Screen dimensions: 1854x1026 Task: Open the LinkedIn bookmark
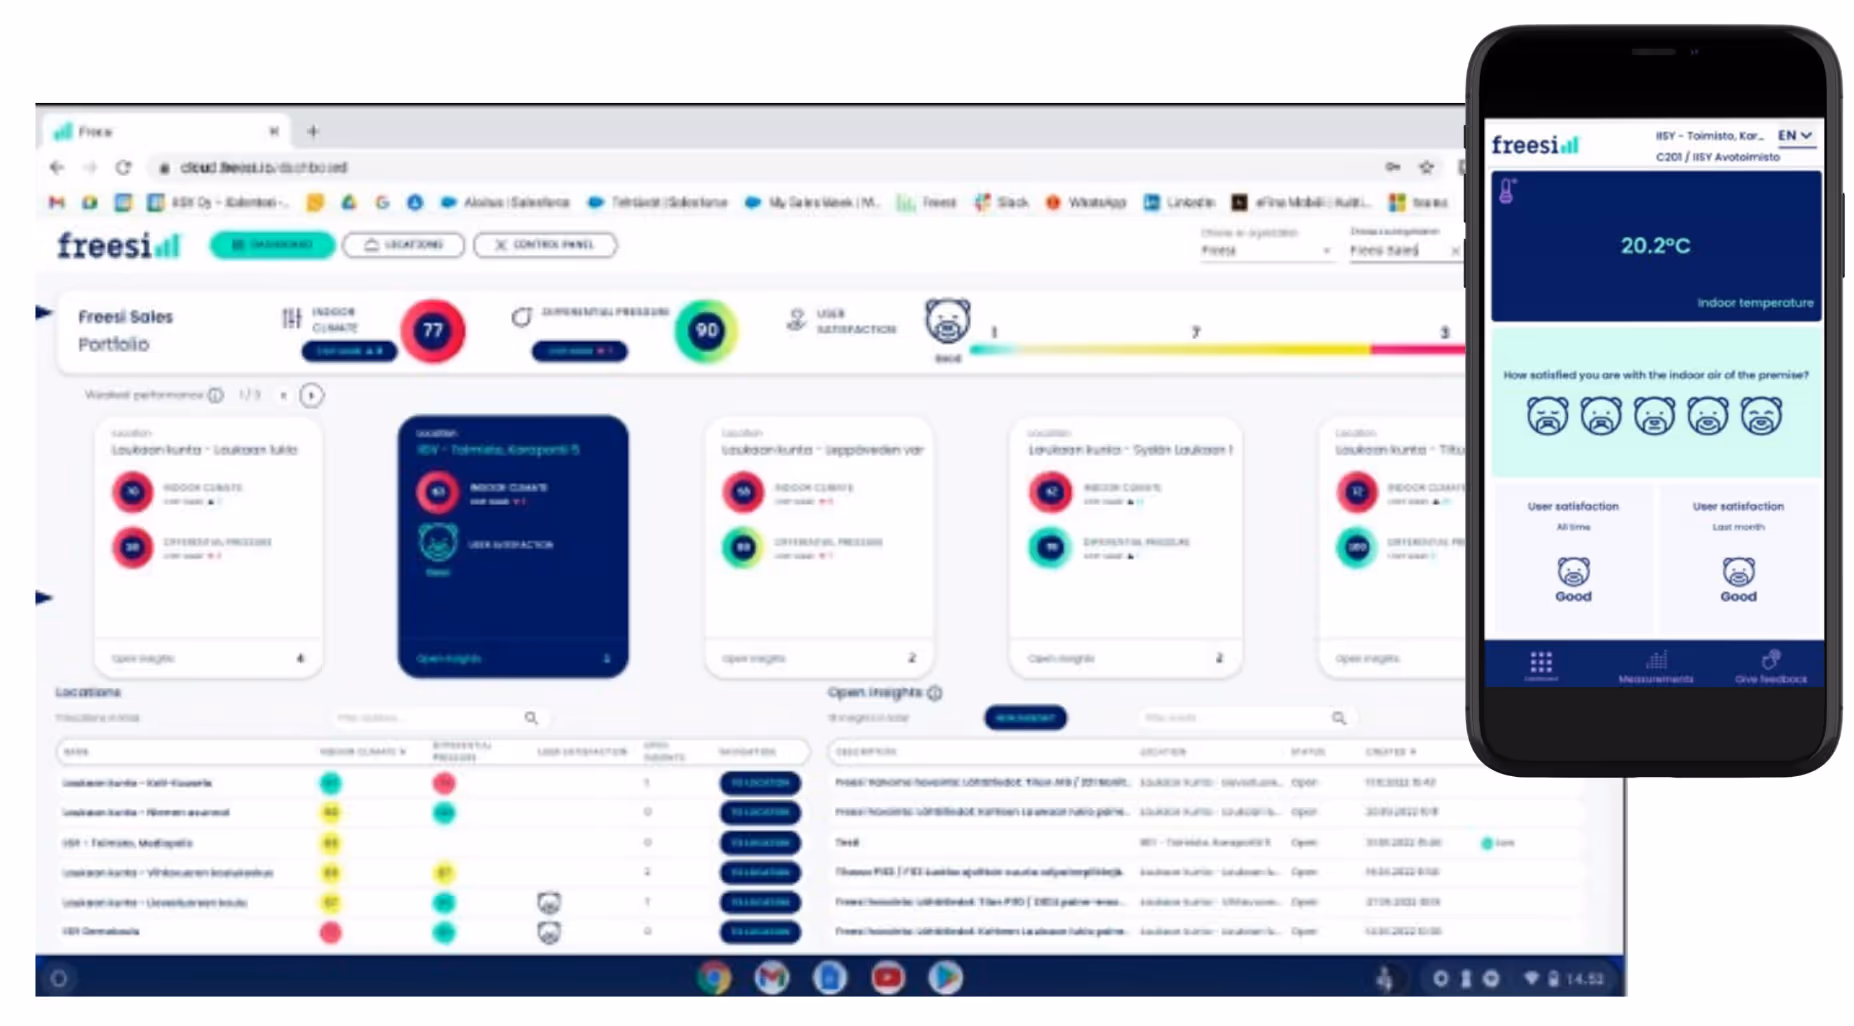[1179, 202]
